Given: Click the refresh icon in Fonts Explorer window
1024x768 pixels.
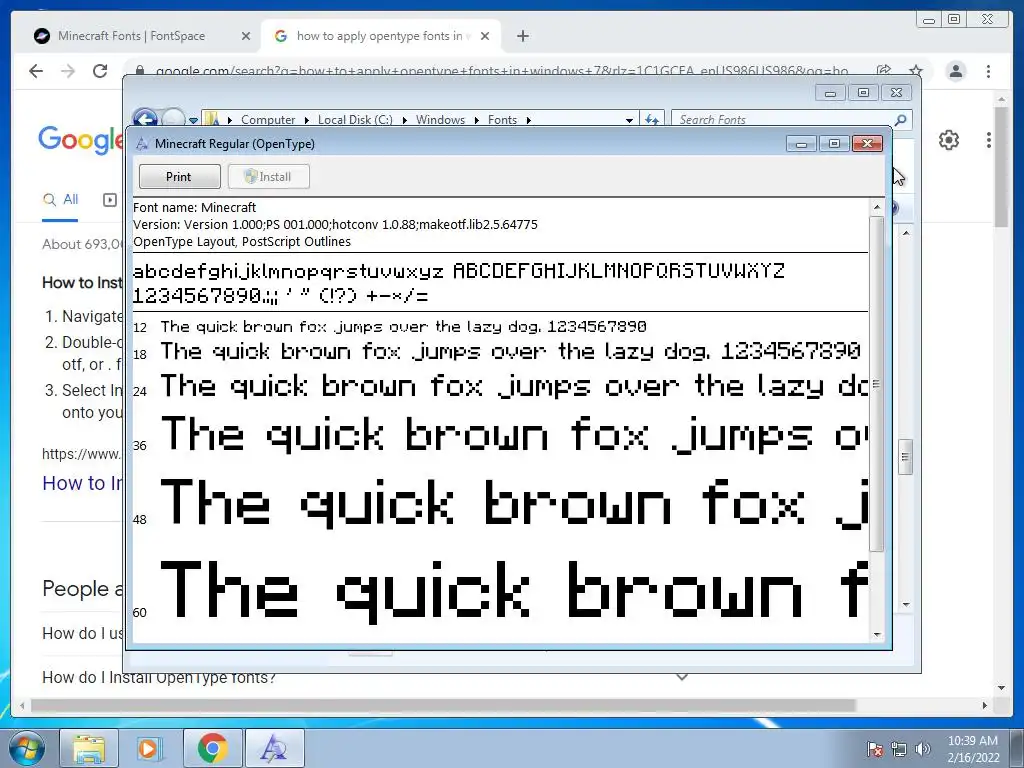Looking at the screenshot, I should [652, 120].
